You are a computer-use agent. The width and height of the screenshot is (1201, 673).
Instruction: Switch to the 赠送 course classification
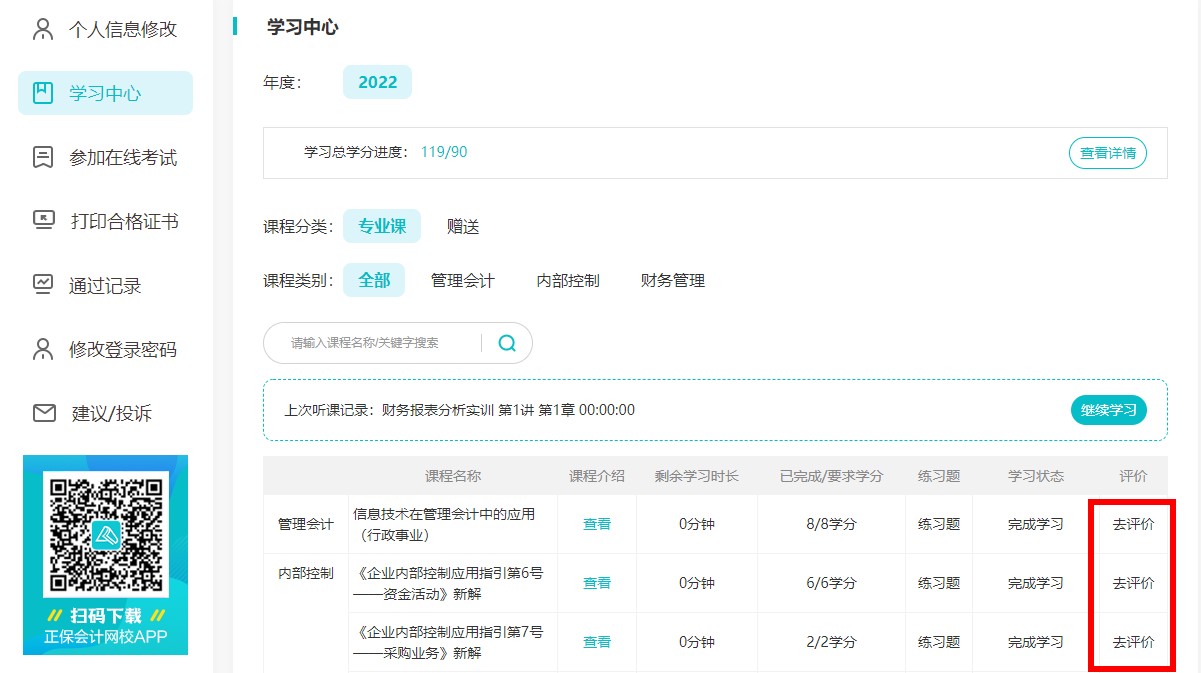click(x=463, y=227)
